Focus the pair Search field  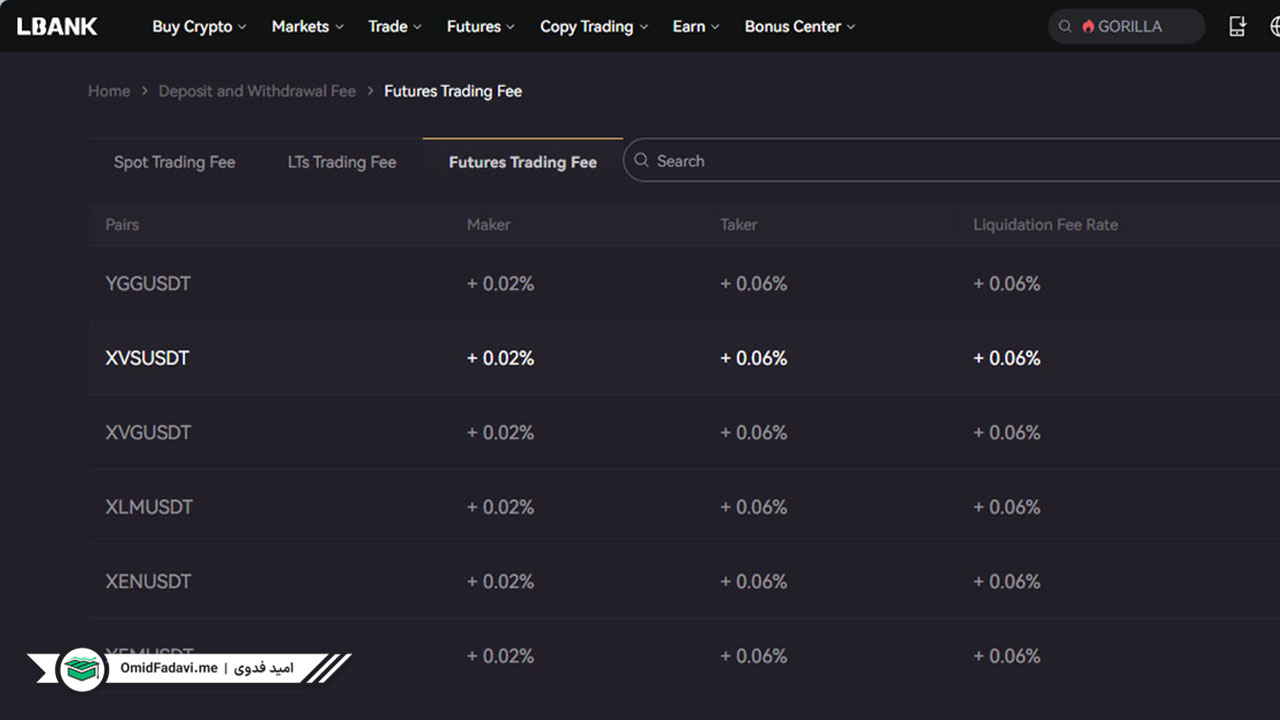coord(951,160)
